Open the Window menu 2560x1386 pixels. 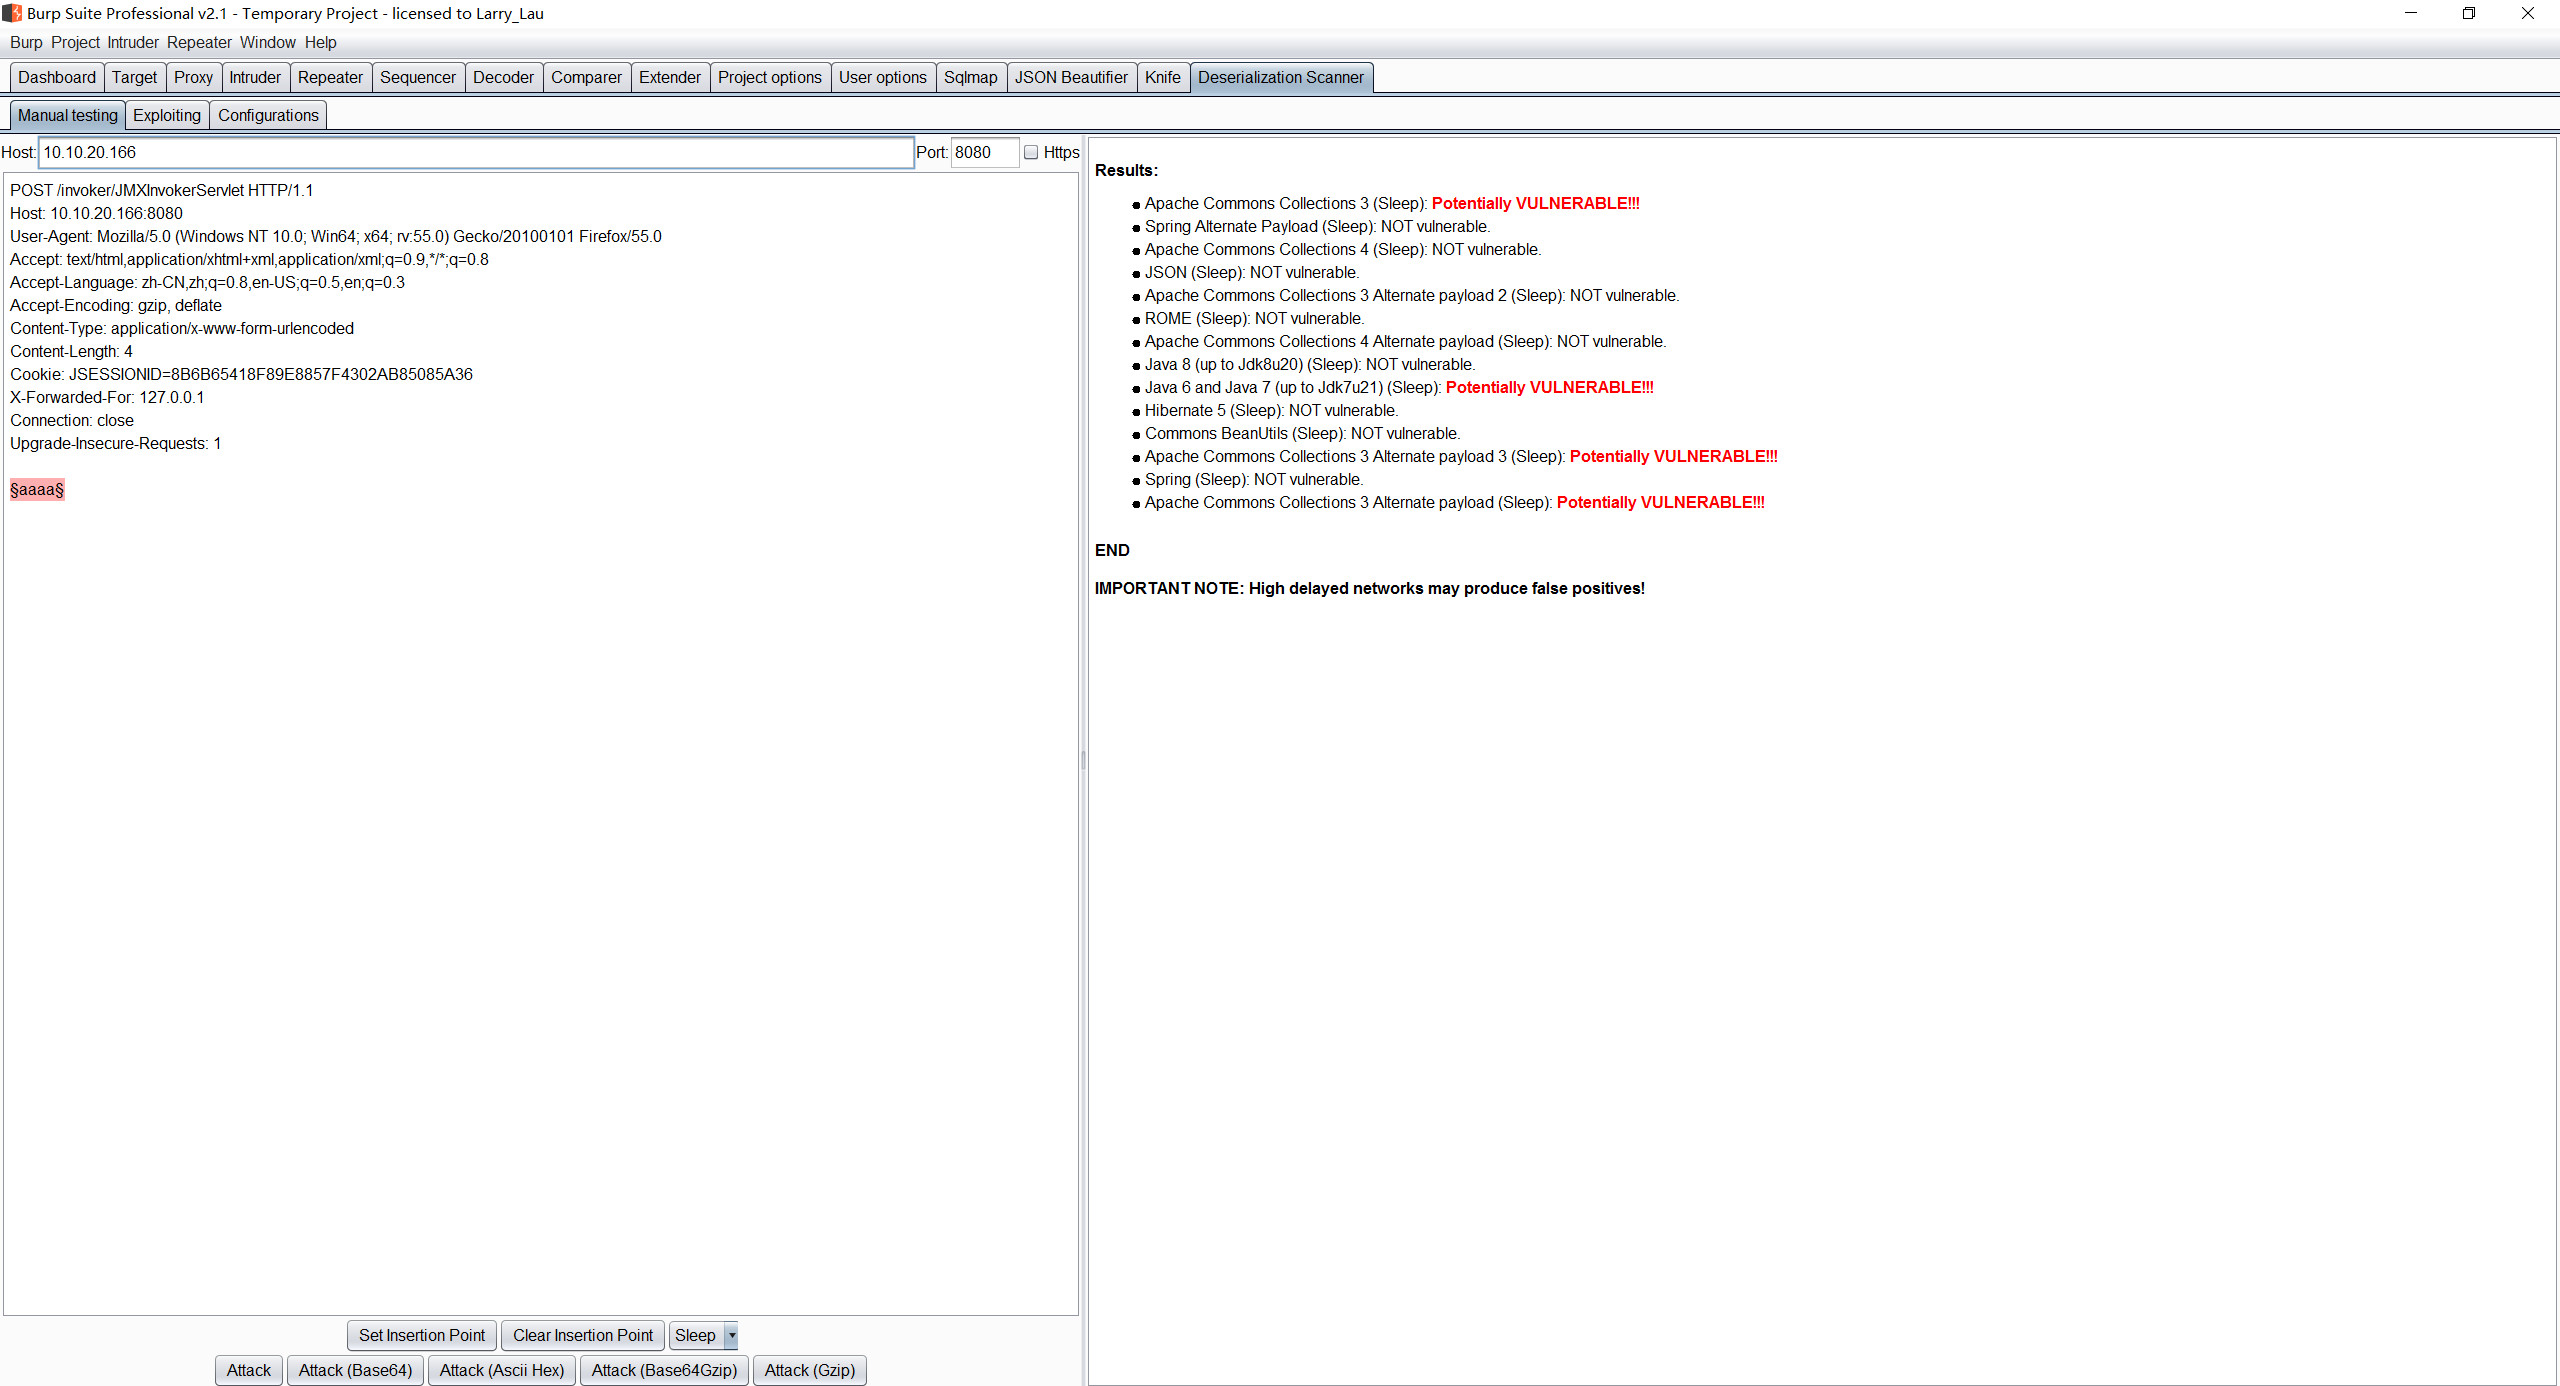[267, 42]
